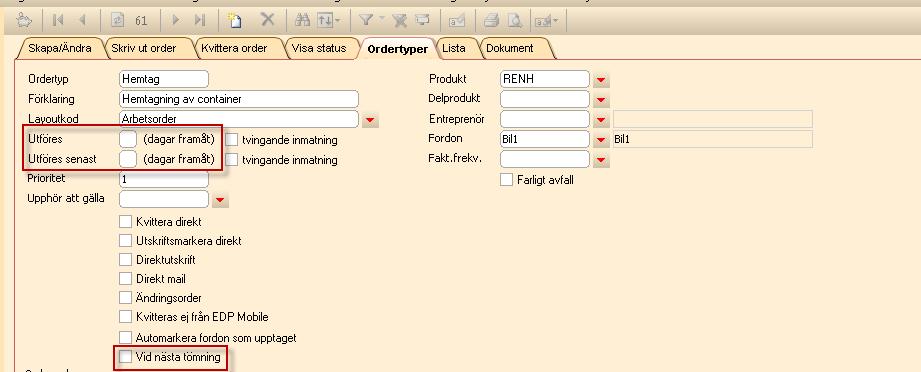921x372 pixels.
Task: Tick the Vid nästa tömning checkbox
Action: [125, 357]
